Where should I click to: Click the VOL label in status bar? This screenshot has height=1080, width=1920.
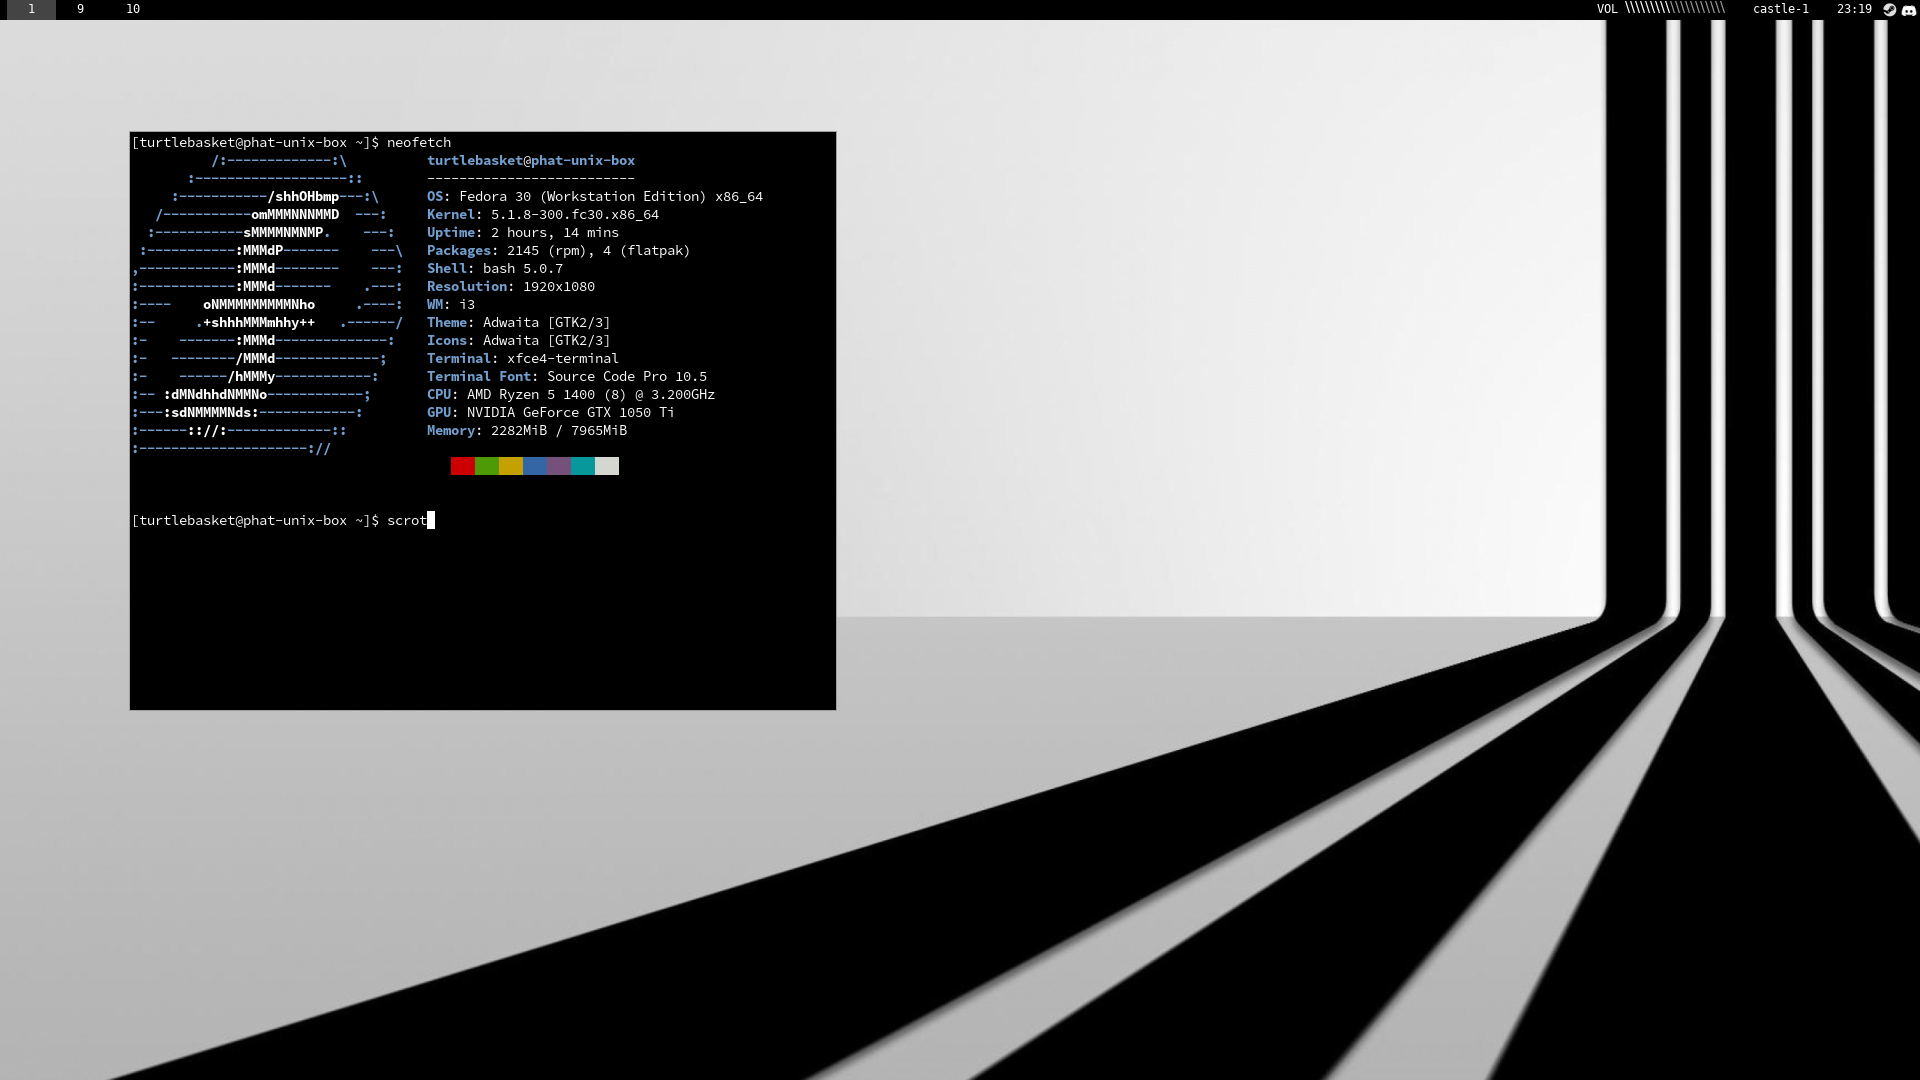1606,9
